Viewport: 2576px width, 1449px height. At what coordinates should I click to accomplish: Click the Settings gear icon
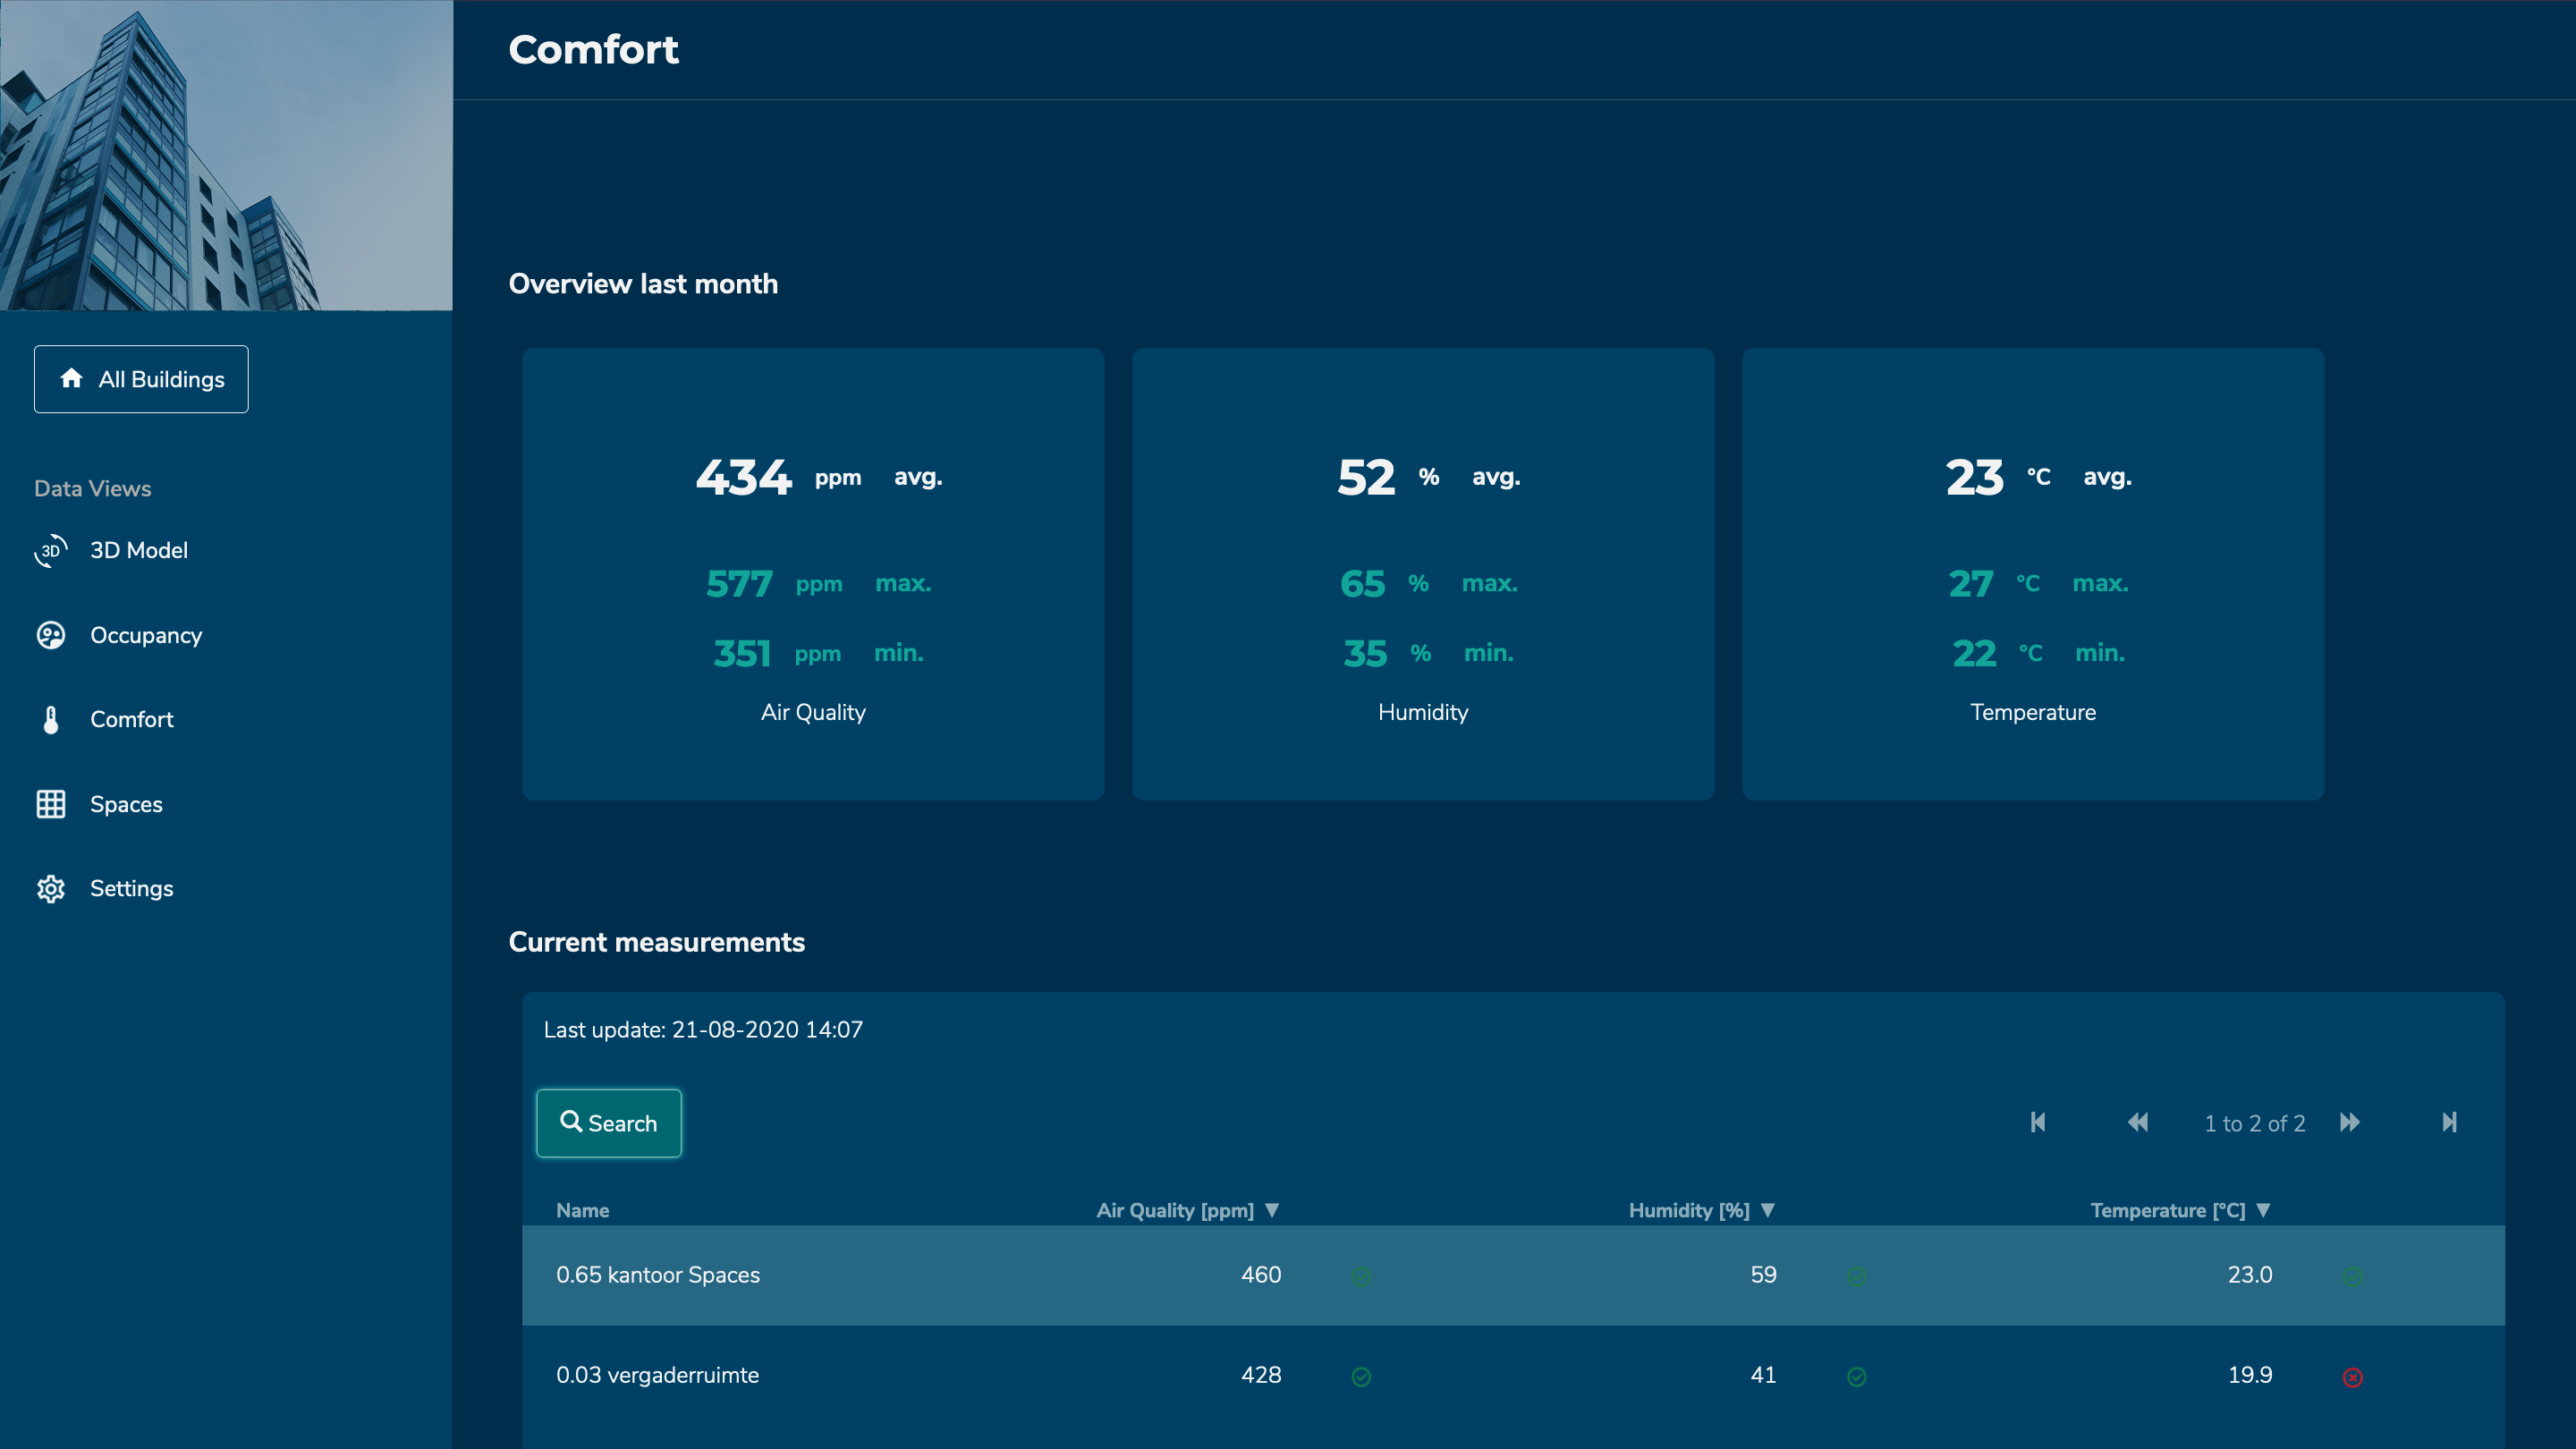click(x=51, y=888)
